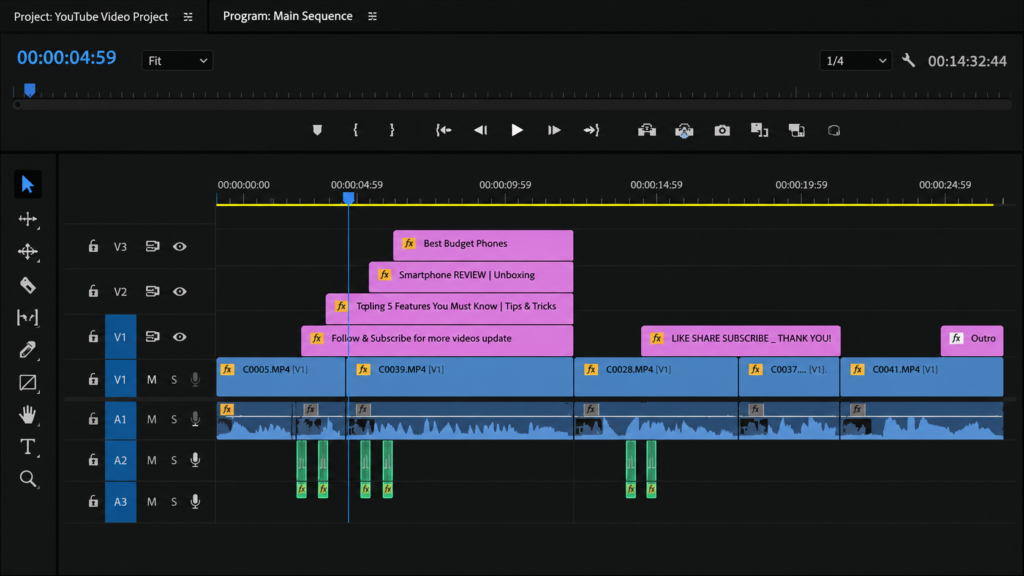The width and height of the screenshot is (1024, 576).
Task: Click the Extract button
Action: click(684, 131)
